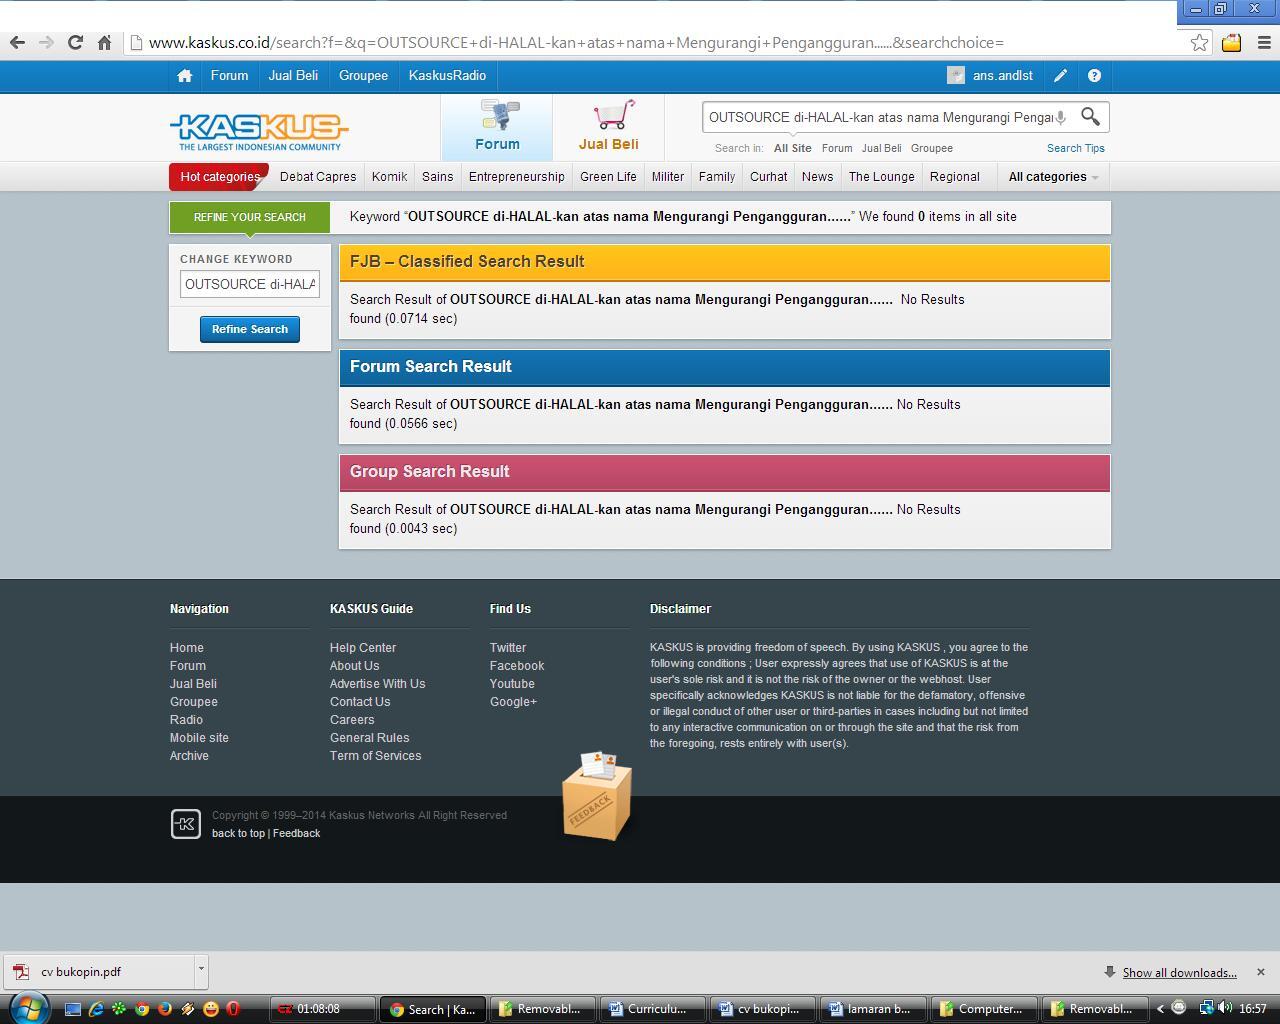The width and height of the screenshot is (1280, 1024).
Task: Click the volume icon in system tray
Action: coord(1225,1008)
